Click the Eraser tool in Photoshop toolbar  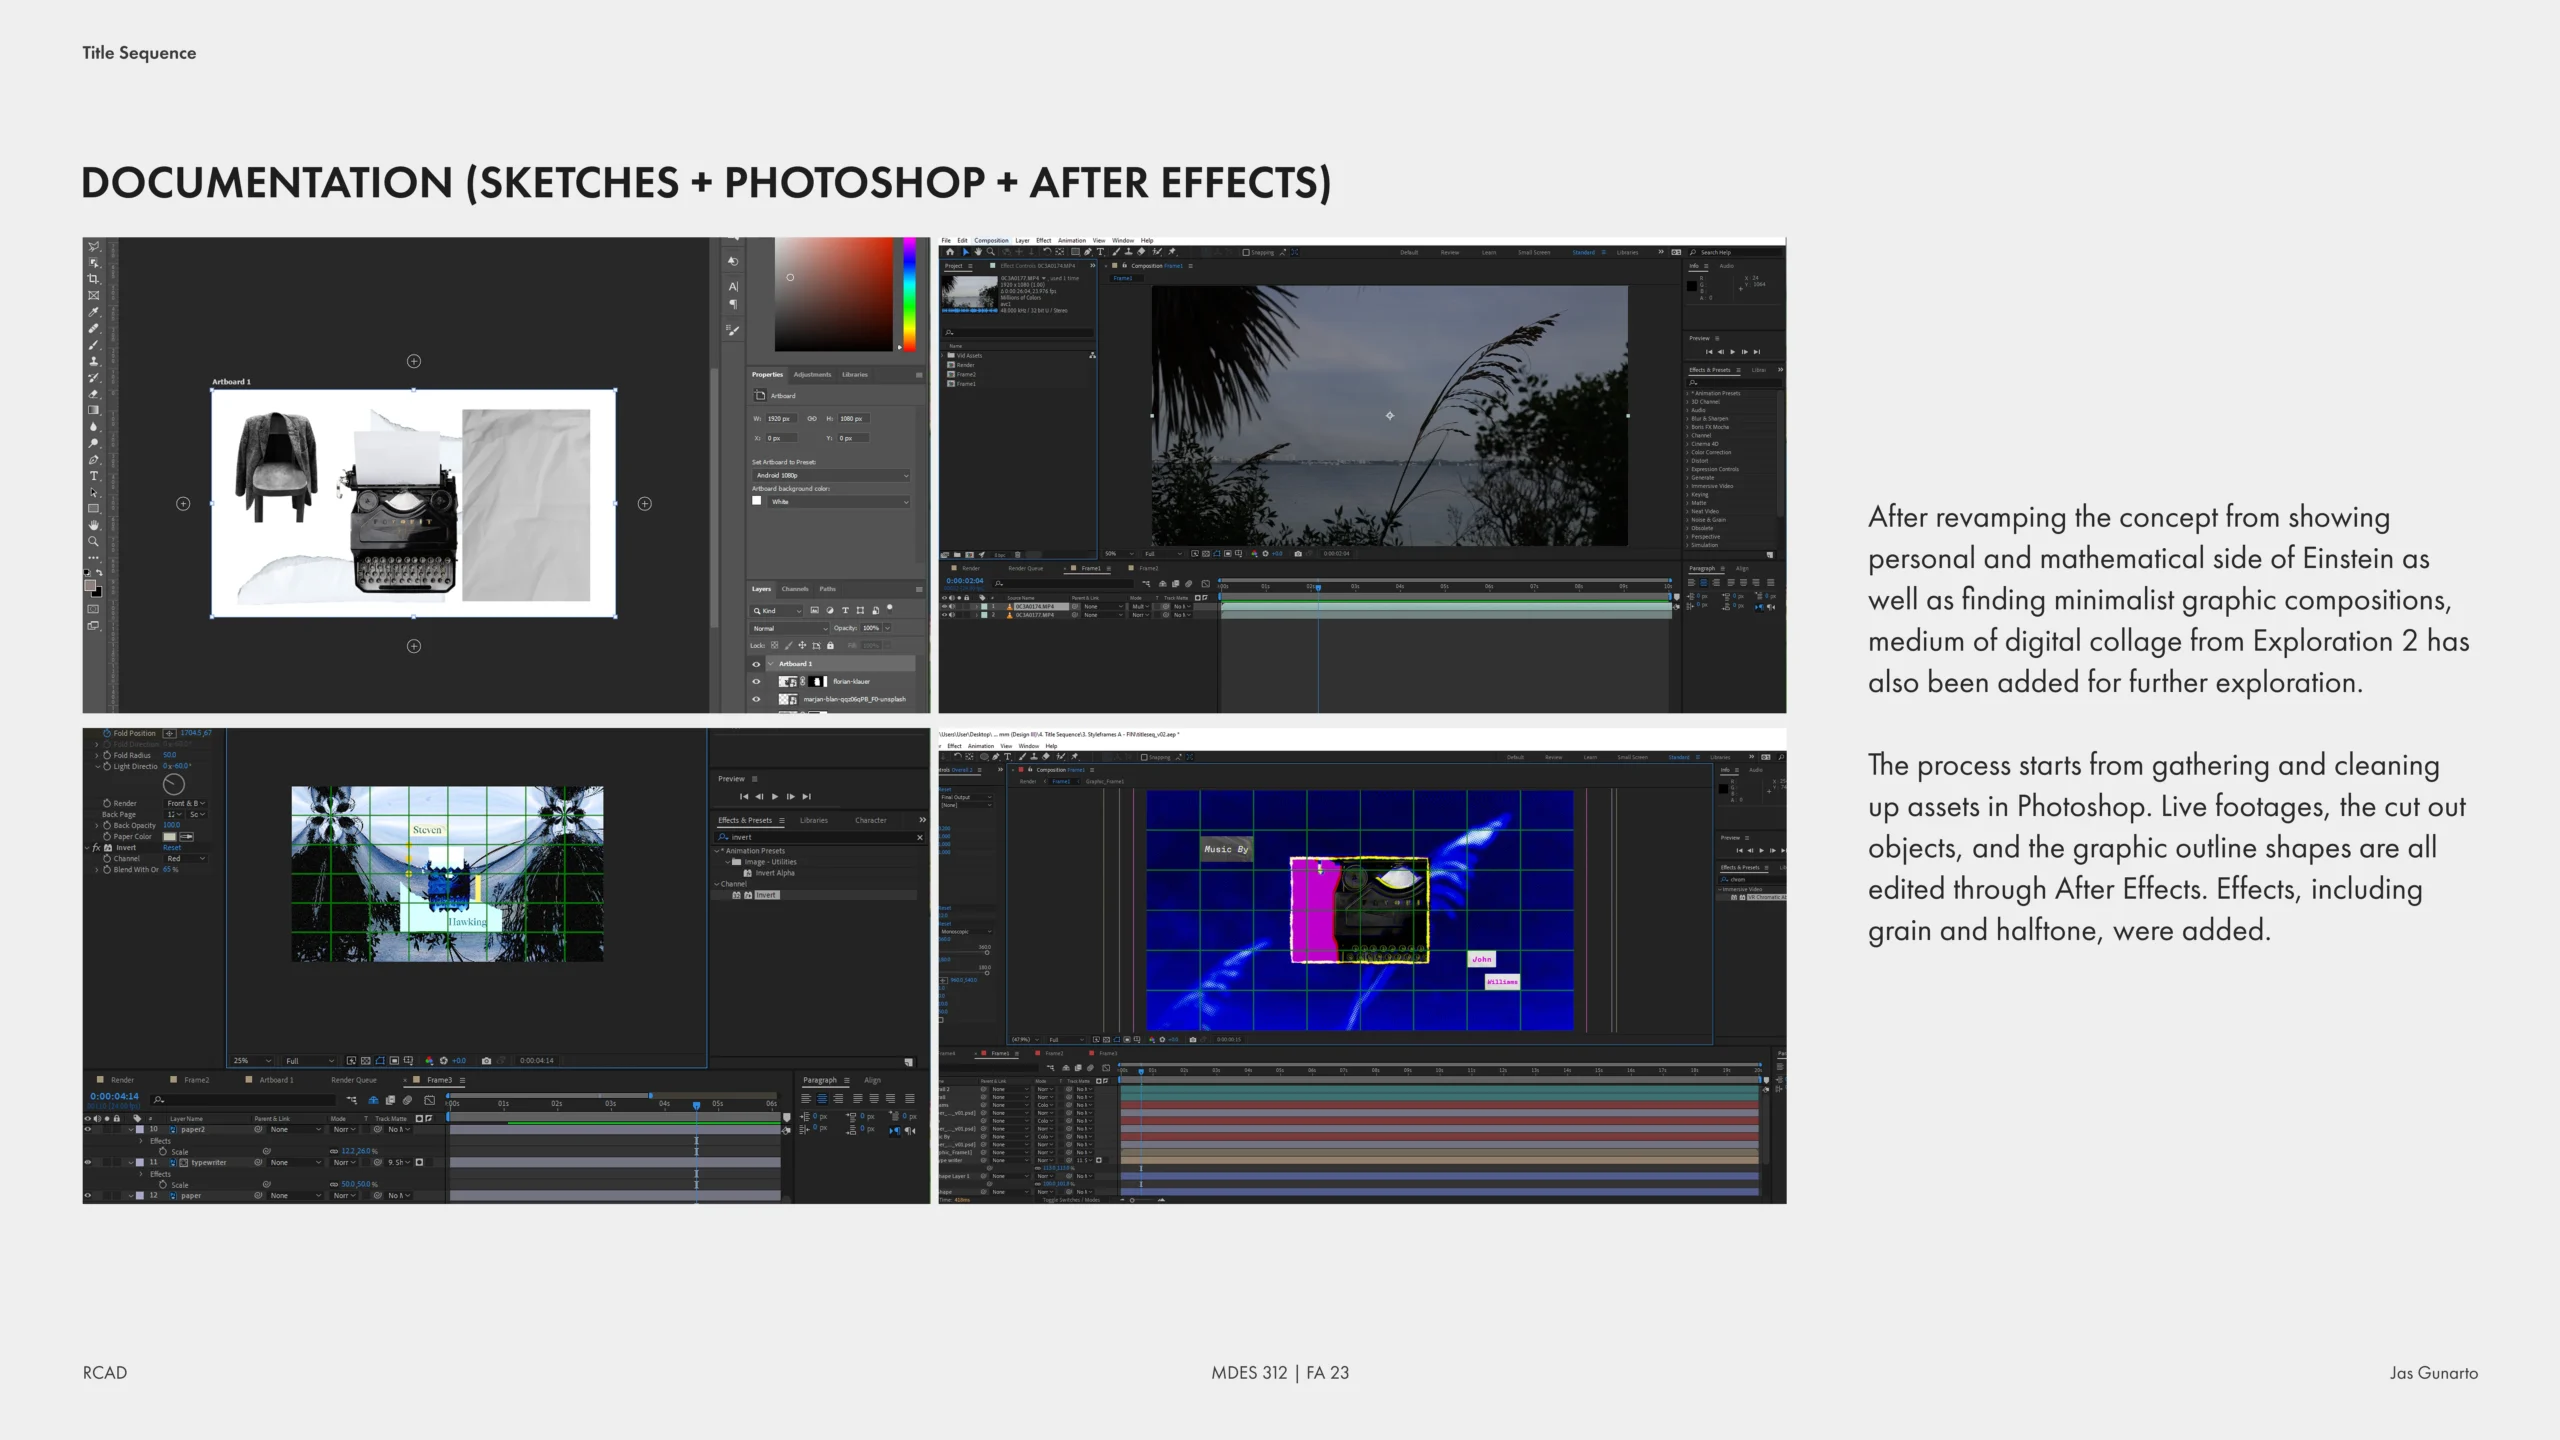(x=93, y=394)
